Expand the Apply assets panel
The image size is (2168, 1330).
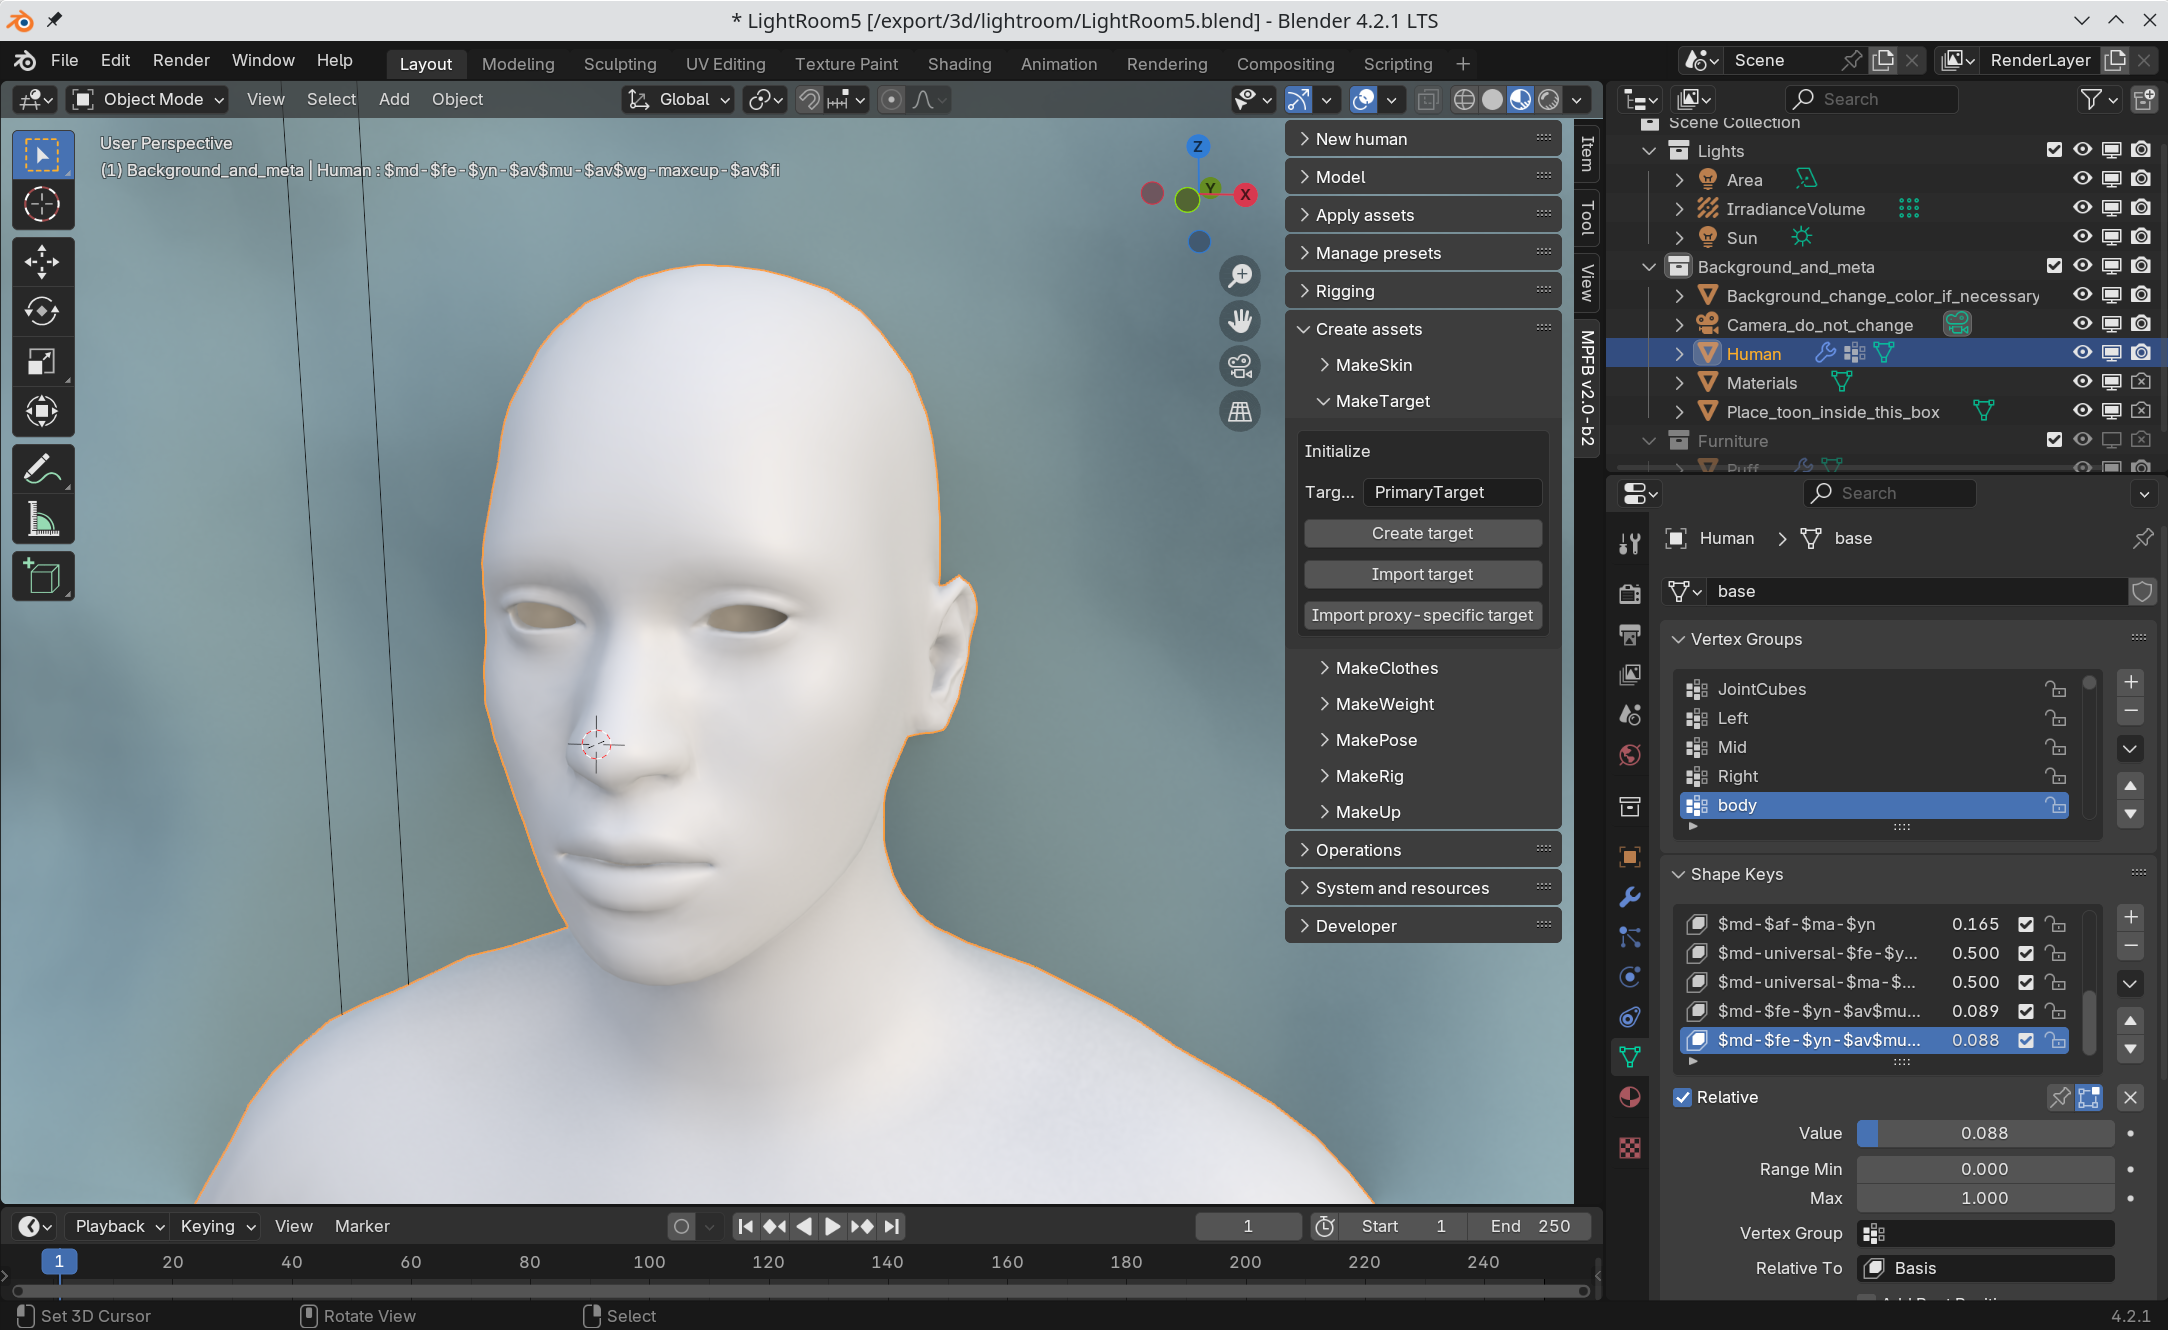(1423, 215)
